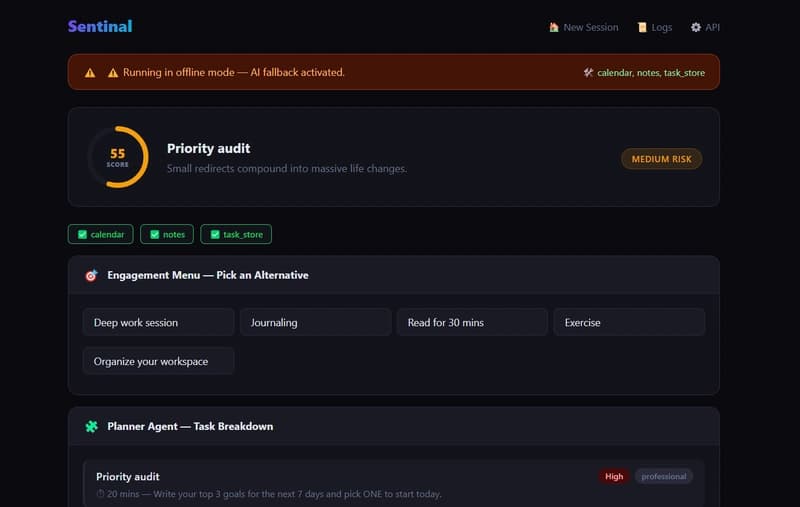Click the High priority tag
This screenshot has width=800, height=507.
click(x=614, y=476)
